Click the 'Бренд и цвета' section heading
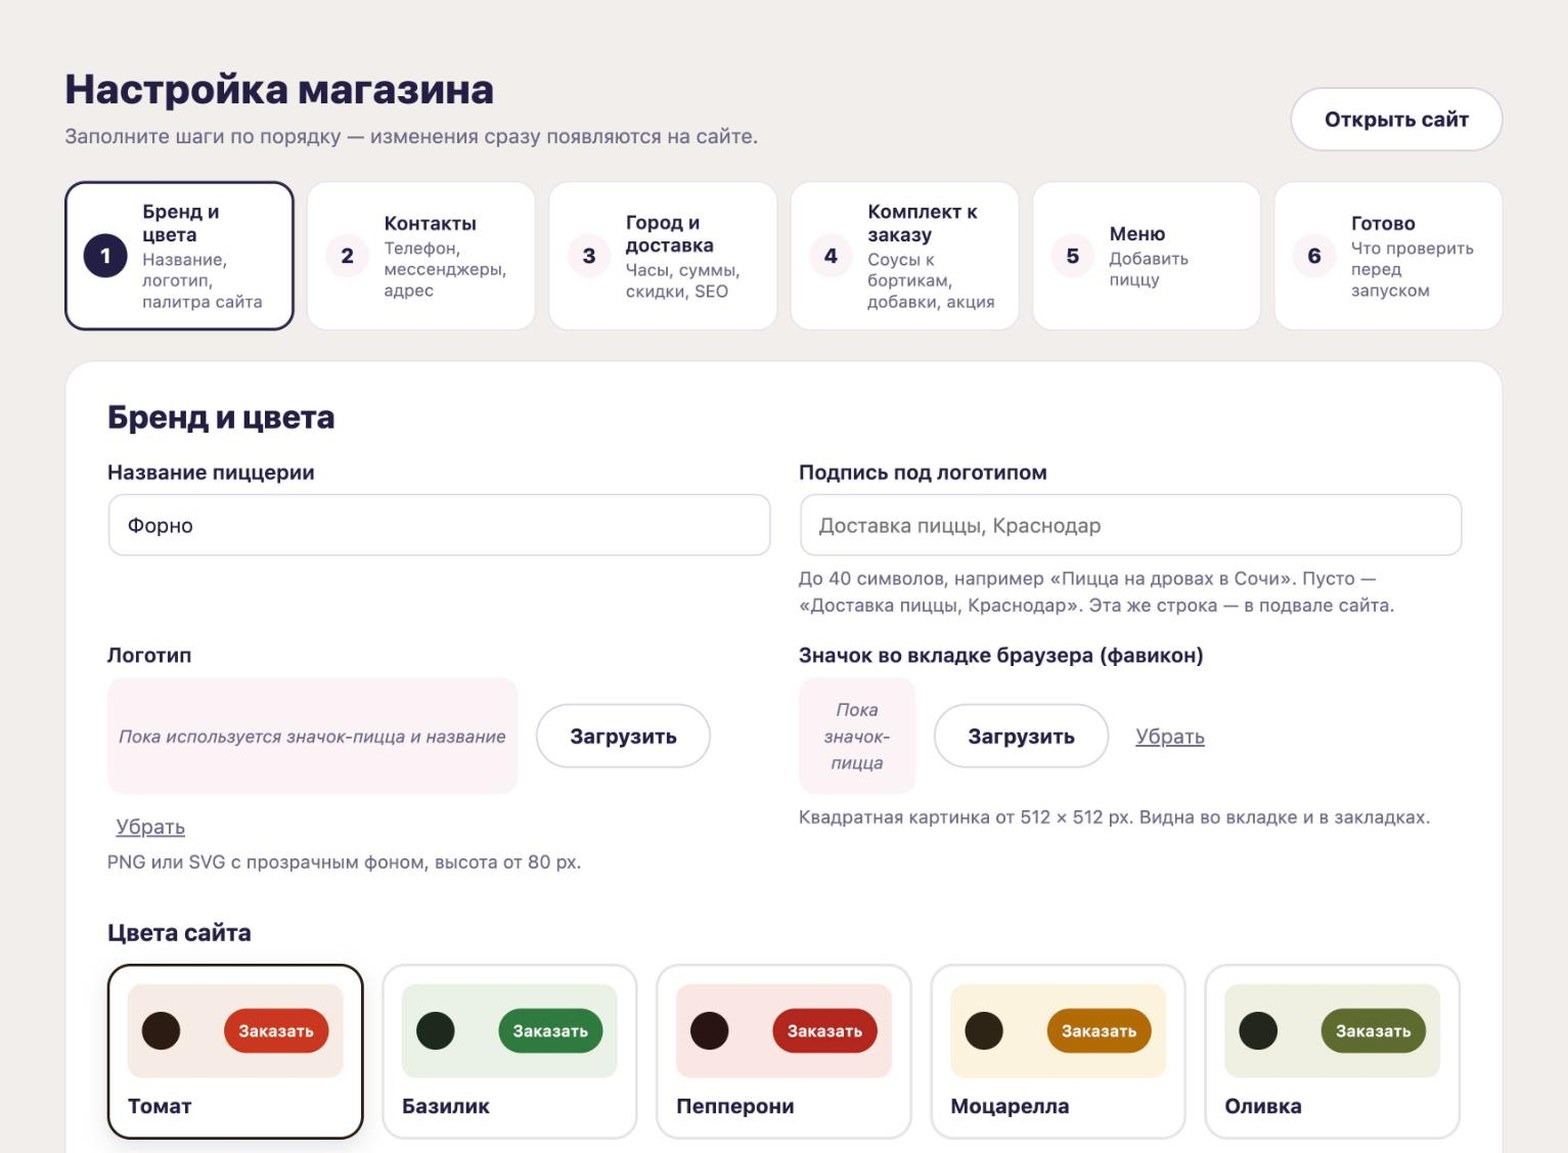This screenshot has height=1153, width=1568. tap(221, 417)
